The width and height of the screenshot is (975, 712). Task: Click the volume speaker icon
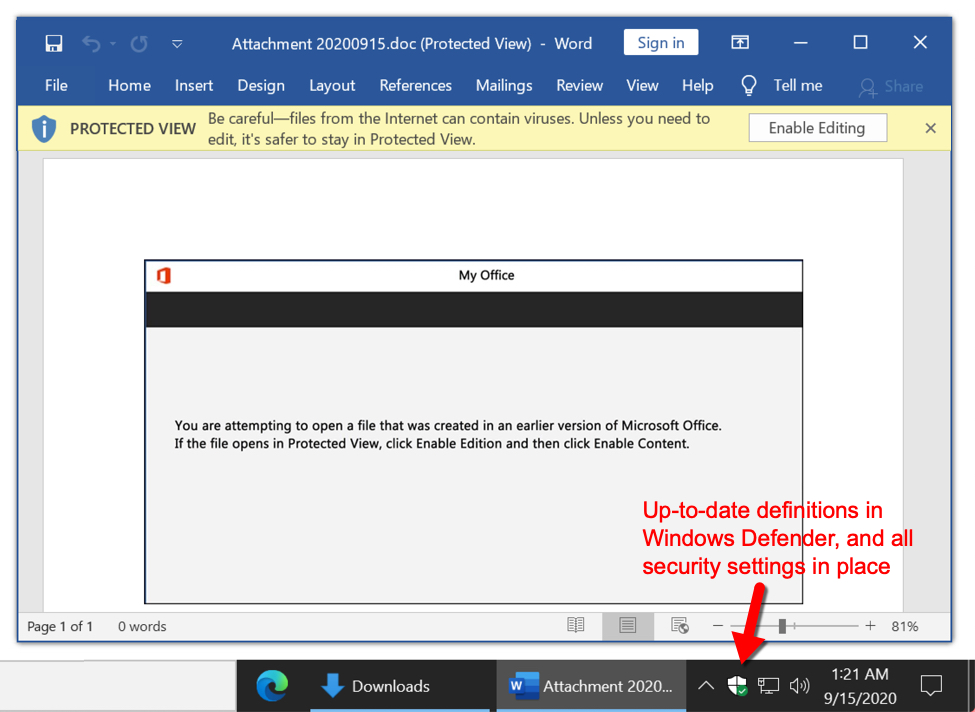[799, 686]
